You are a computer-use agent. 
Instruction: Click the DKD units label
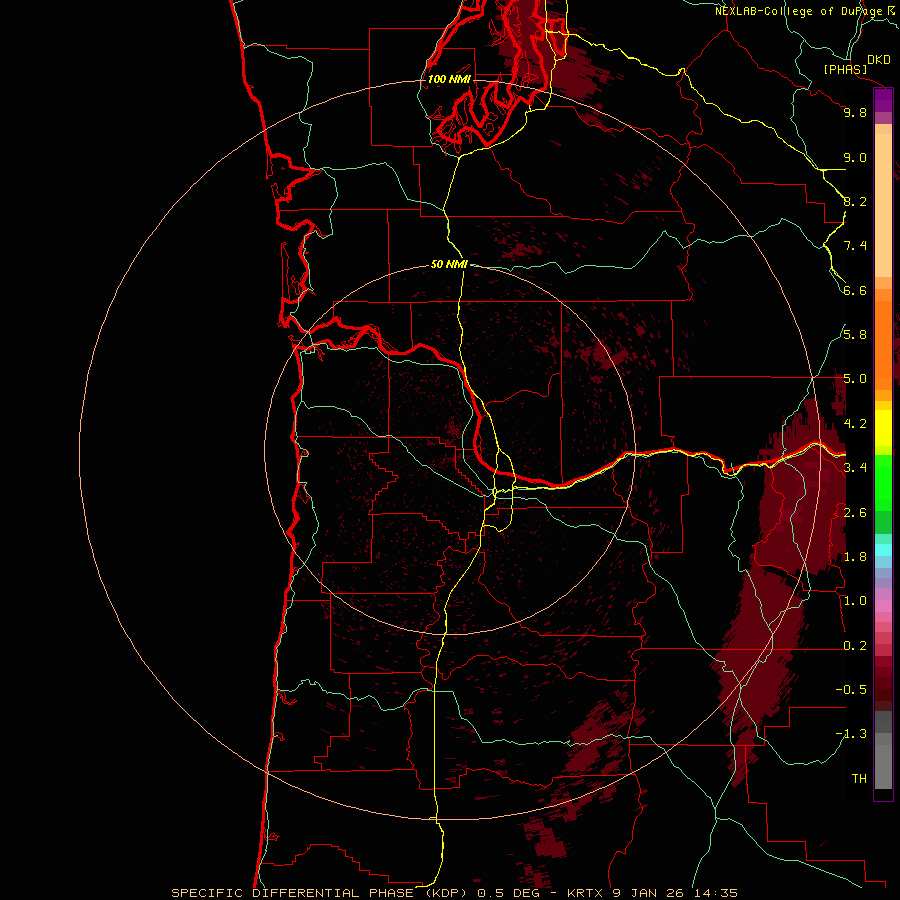[x=879, y=60]
